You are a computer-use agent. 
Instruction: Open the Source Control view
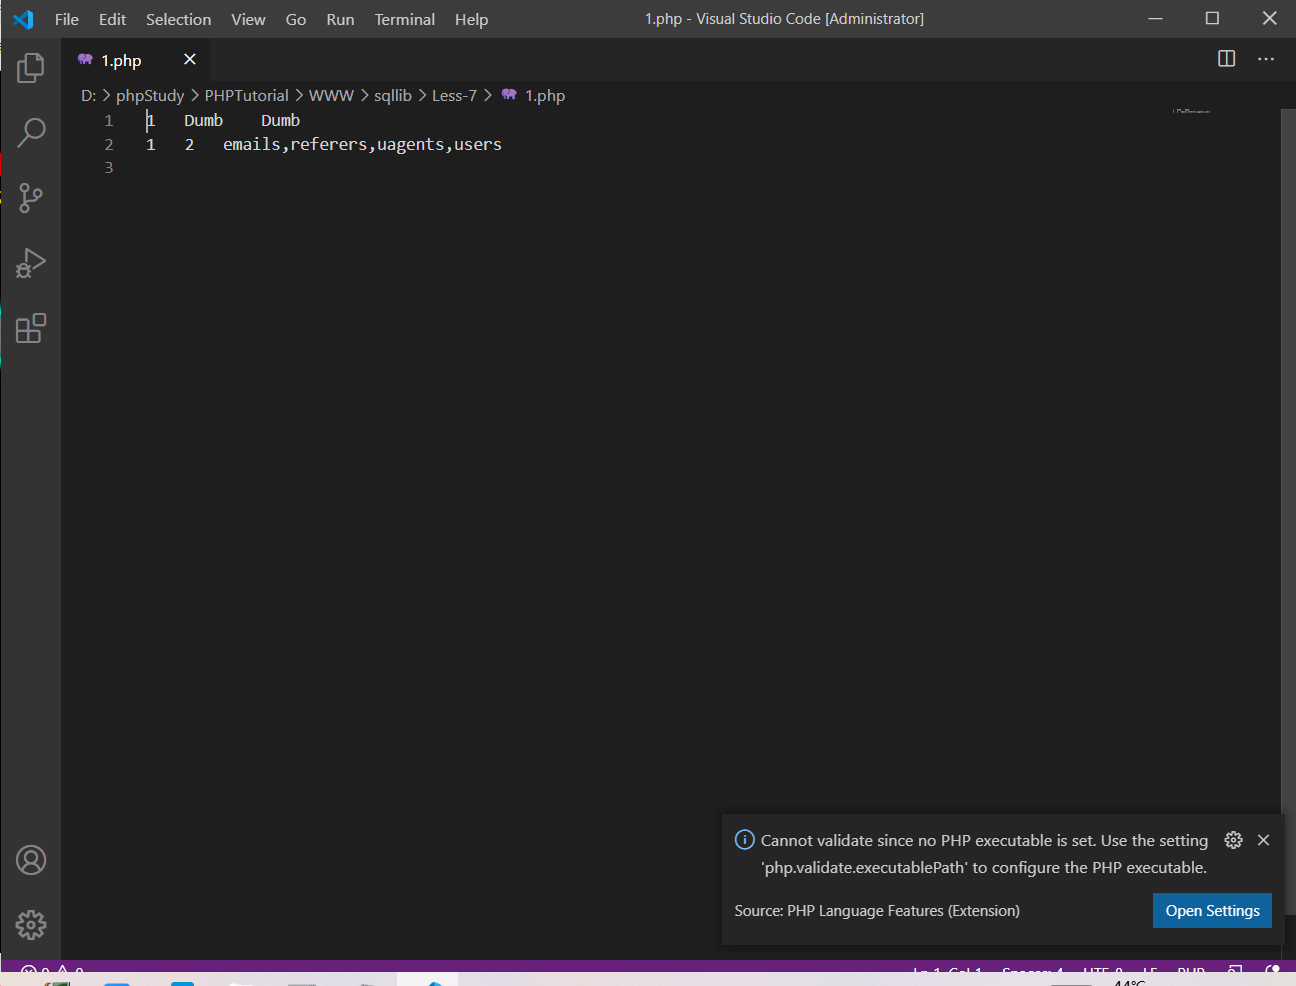coord(31,197)
